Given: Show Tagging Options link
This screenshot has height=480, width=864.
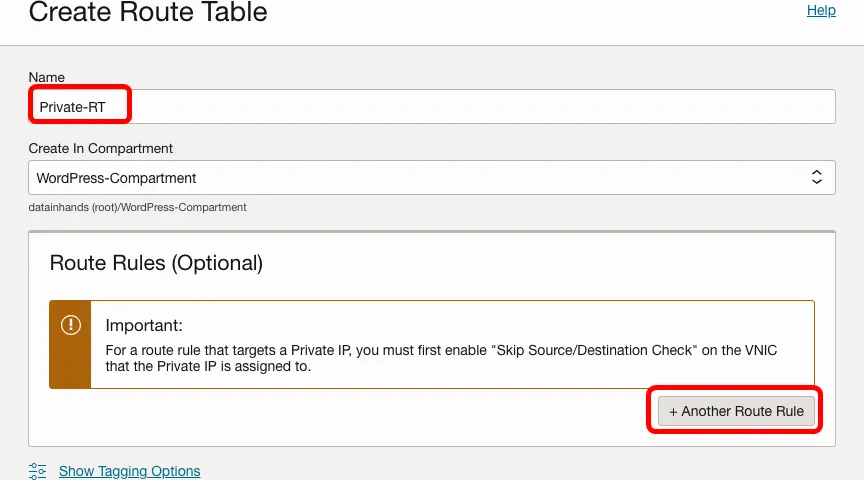Looking at the screenshot, I should 129,471.
